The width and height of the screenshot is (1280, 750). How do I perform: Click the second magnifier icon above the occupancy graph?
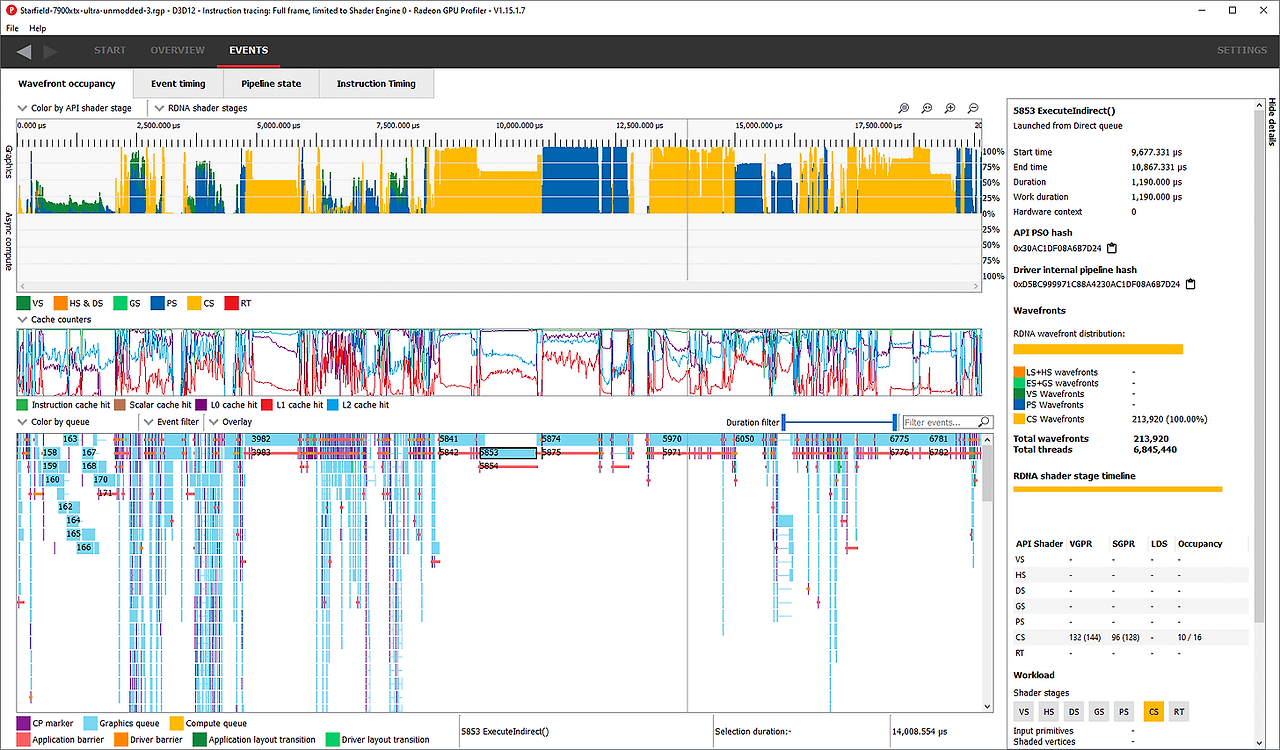point(927,108)
